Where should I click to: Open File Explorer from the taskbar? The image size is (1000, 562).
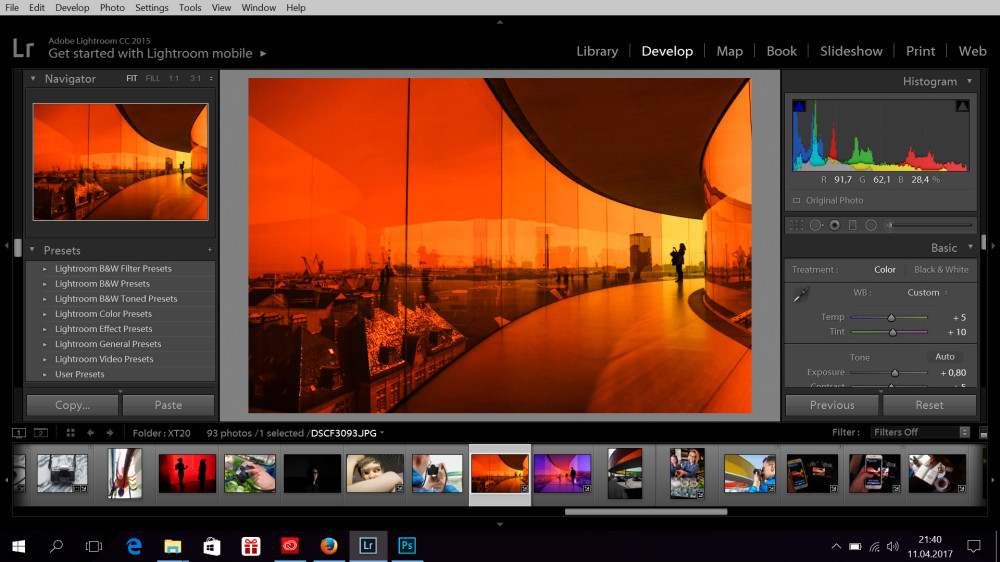tap(172, 546)
